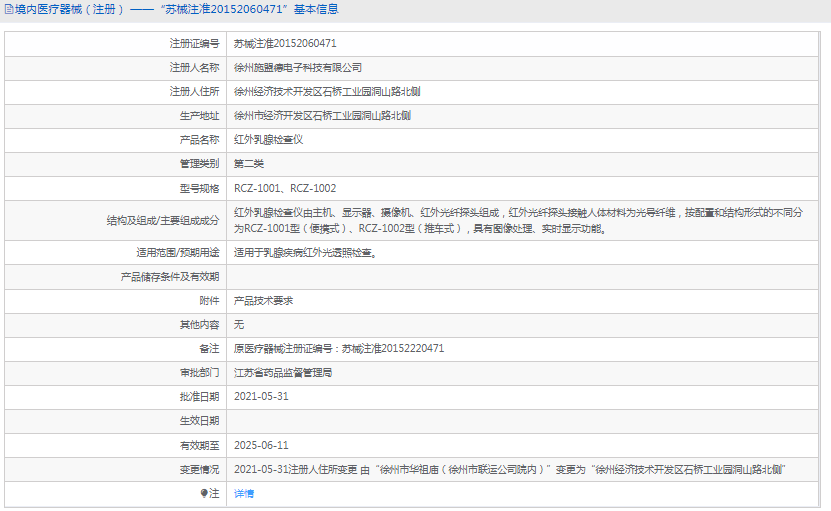Screen dimensions: 831x511
Task: Click registration number 苏械注准20152060471 value
Action: click(x=285, y=43)
